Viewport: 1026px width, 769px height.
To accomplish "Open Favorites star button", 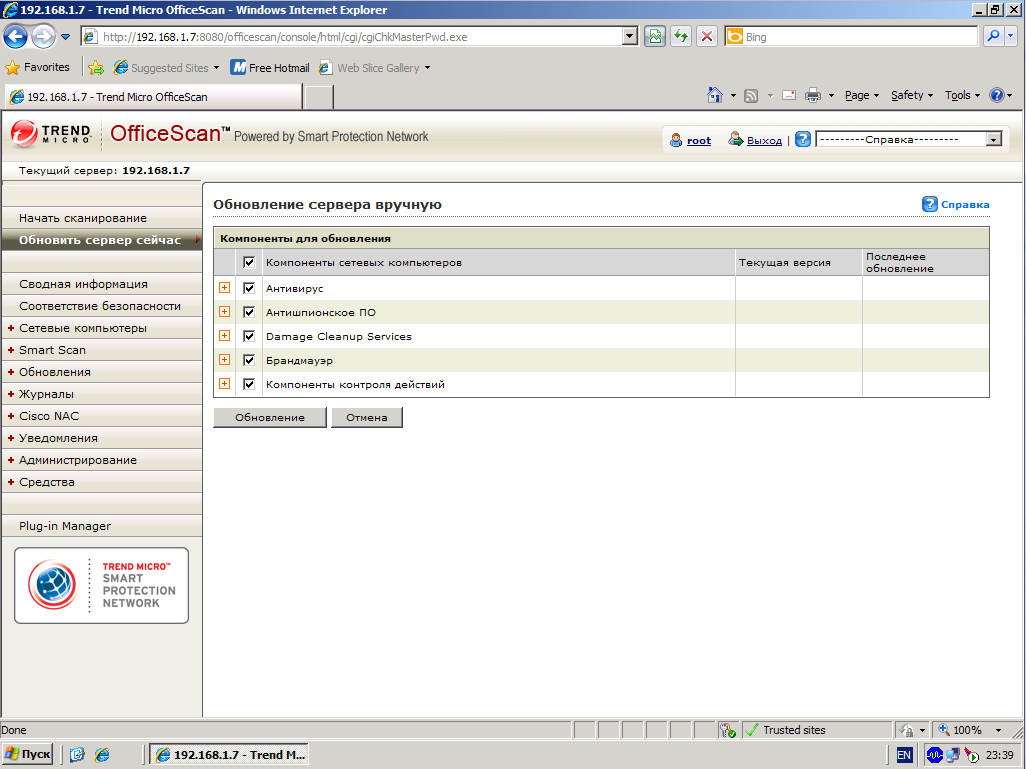I will coord(37,67).
